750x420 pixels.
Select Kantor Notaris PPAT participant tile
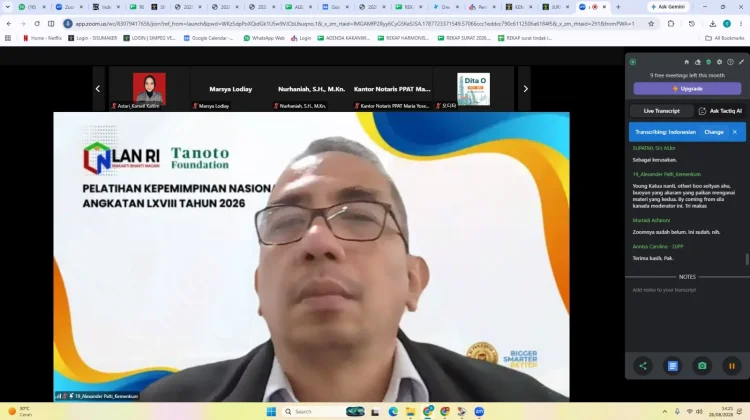tap(392, 89)
